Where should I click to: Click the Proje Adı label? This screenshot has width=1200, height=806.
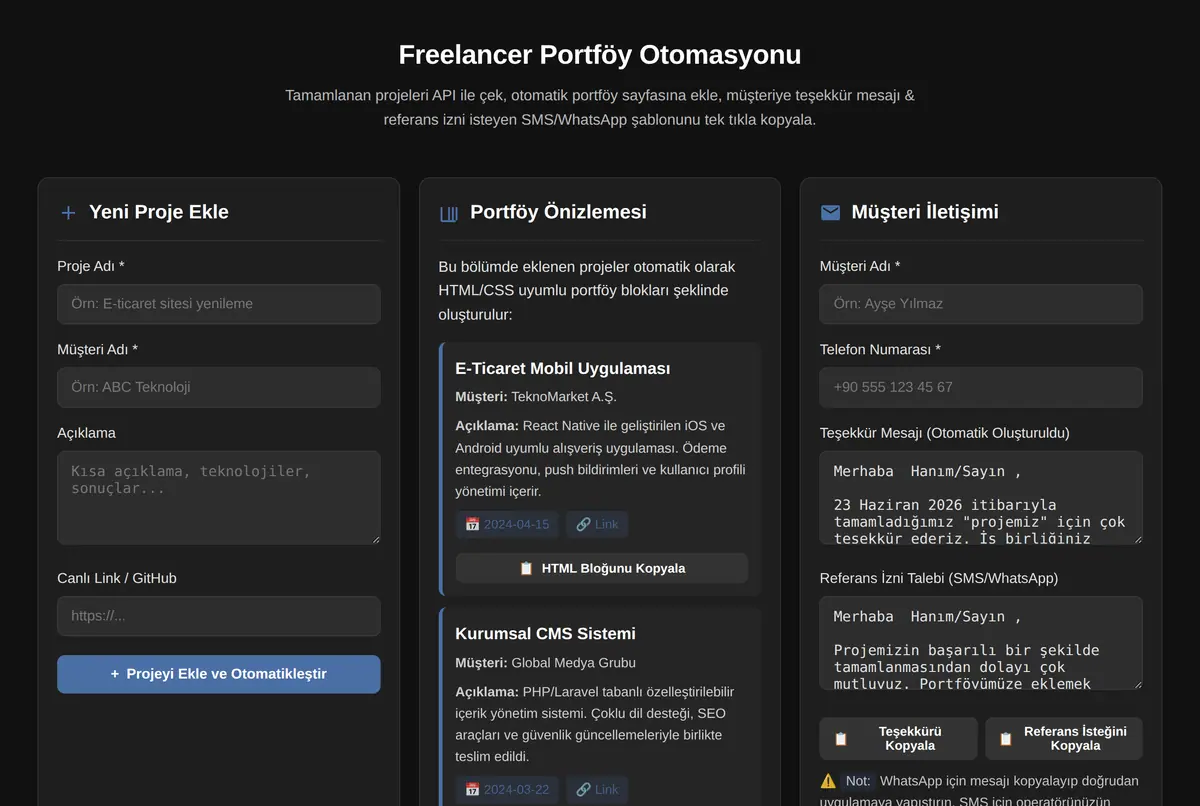click(91, 266)
